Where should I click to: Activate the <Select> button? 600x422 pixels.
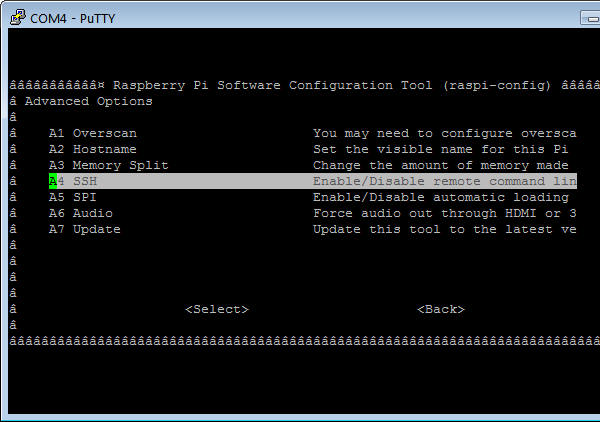(217, 309)
